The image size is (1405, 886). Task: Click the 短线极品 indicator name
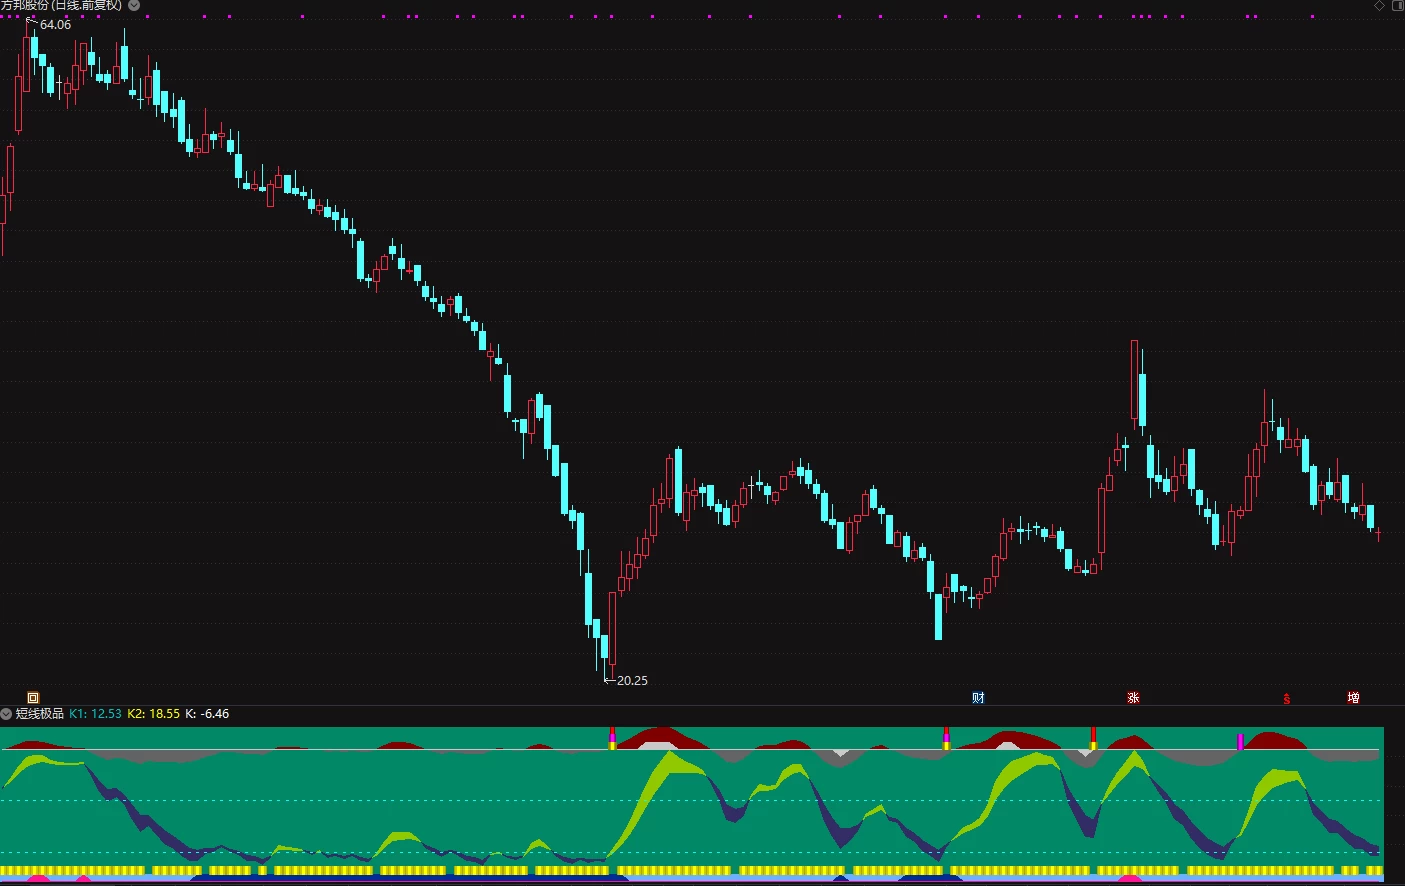click(40, 714)
